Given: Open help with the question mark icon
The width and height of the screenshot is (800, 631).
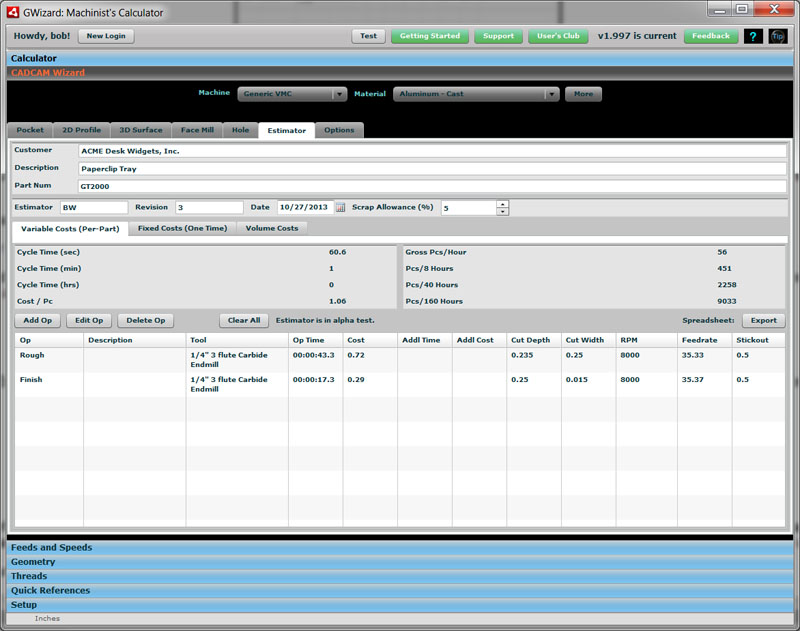Looking at the screenshot, I should coord(753,35).
